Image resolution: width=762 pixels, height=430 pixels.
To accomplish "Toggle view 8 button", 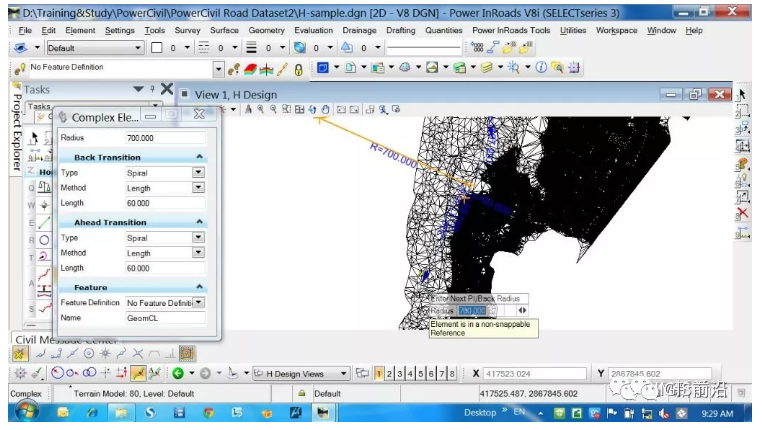I will click(x=452, y=374).
